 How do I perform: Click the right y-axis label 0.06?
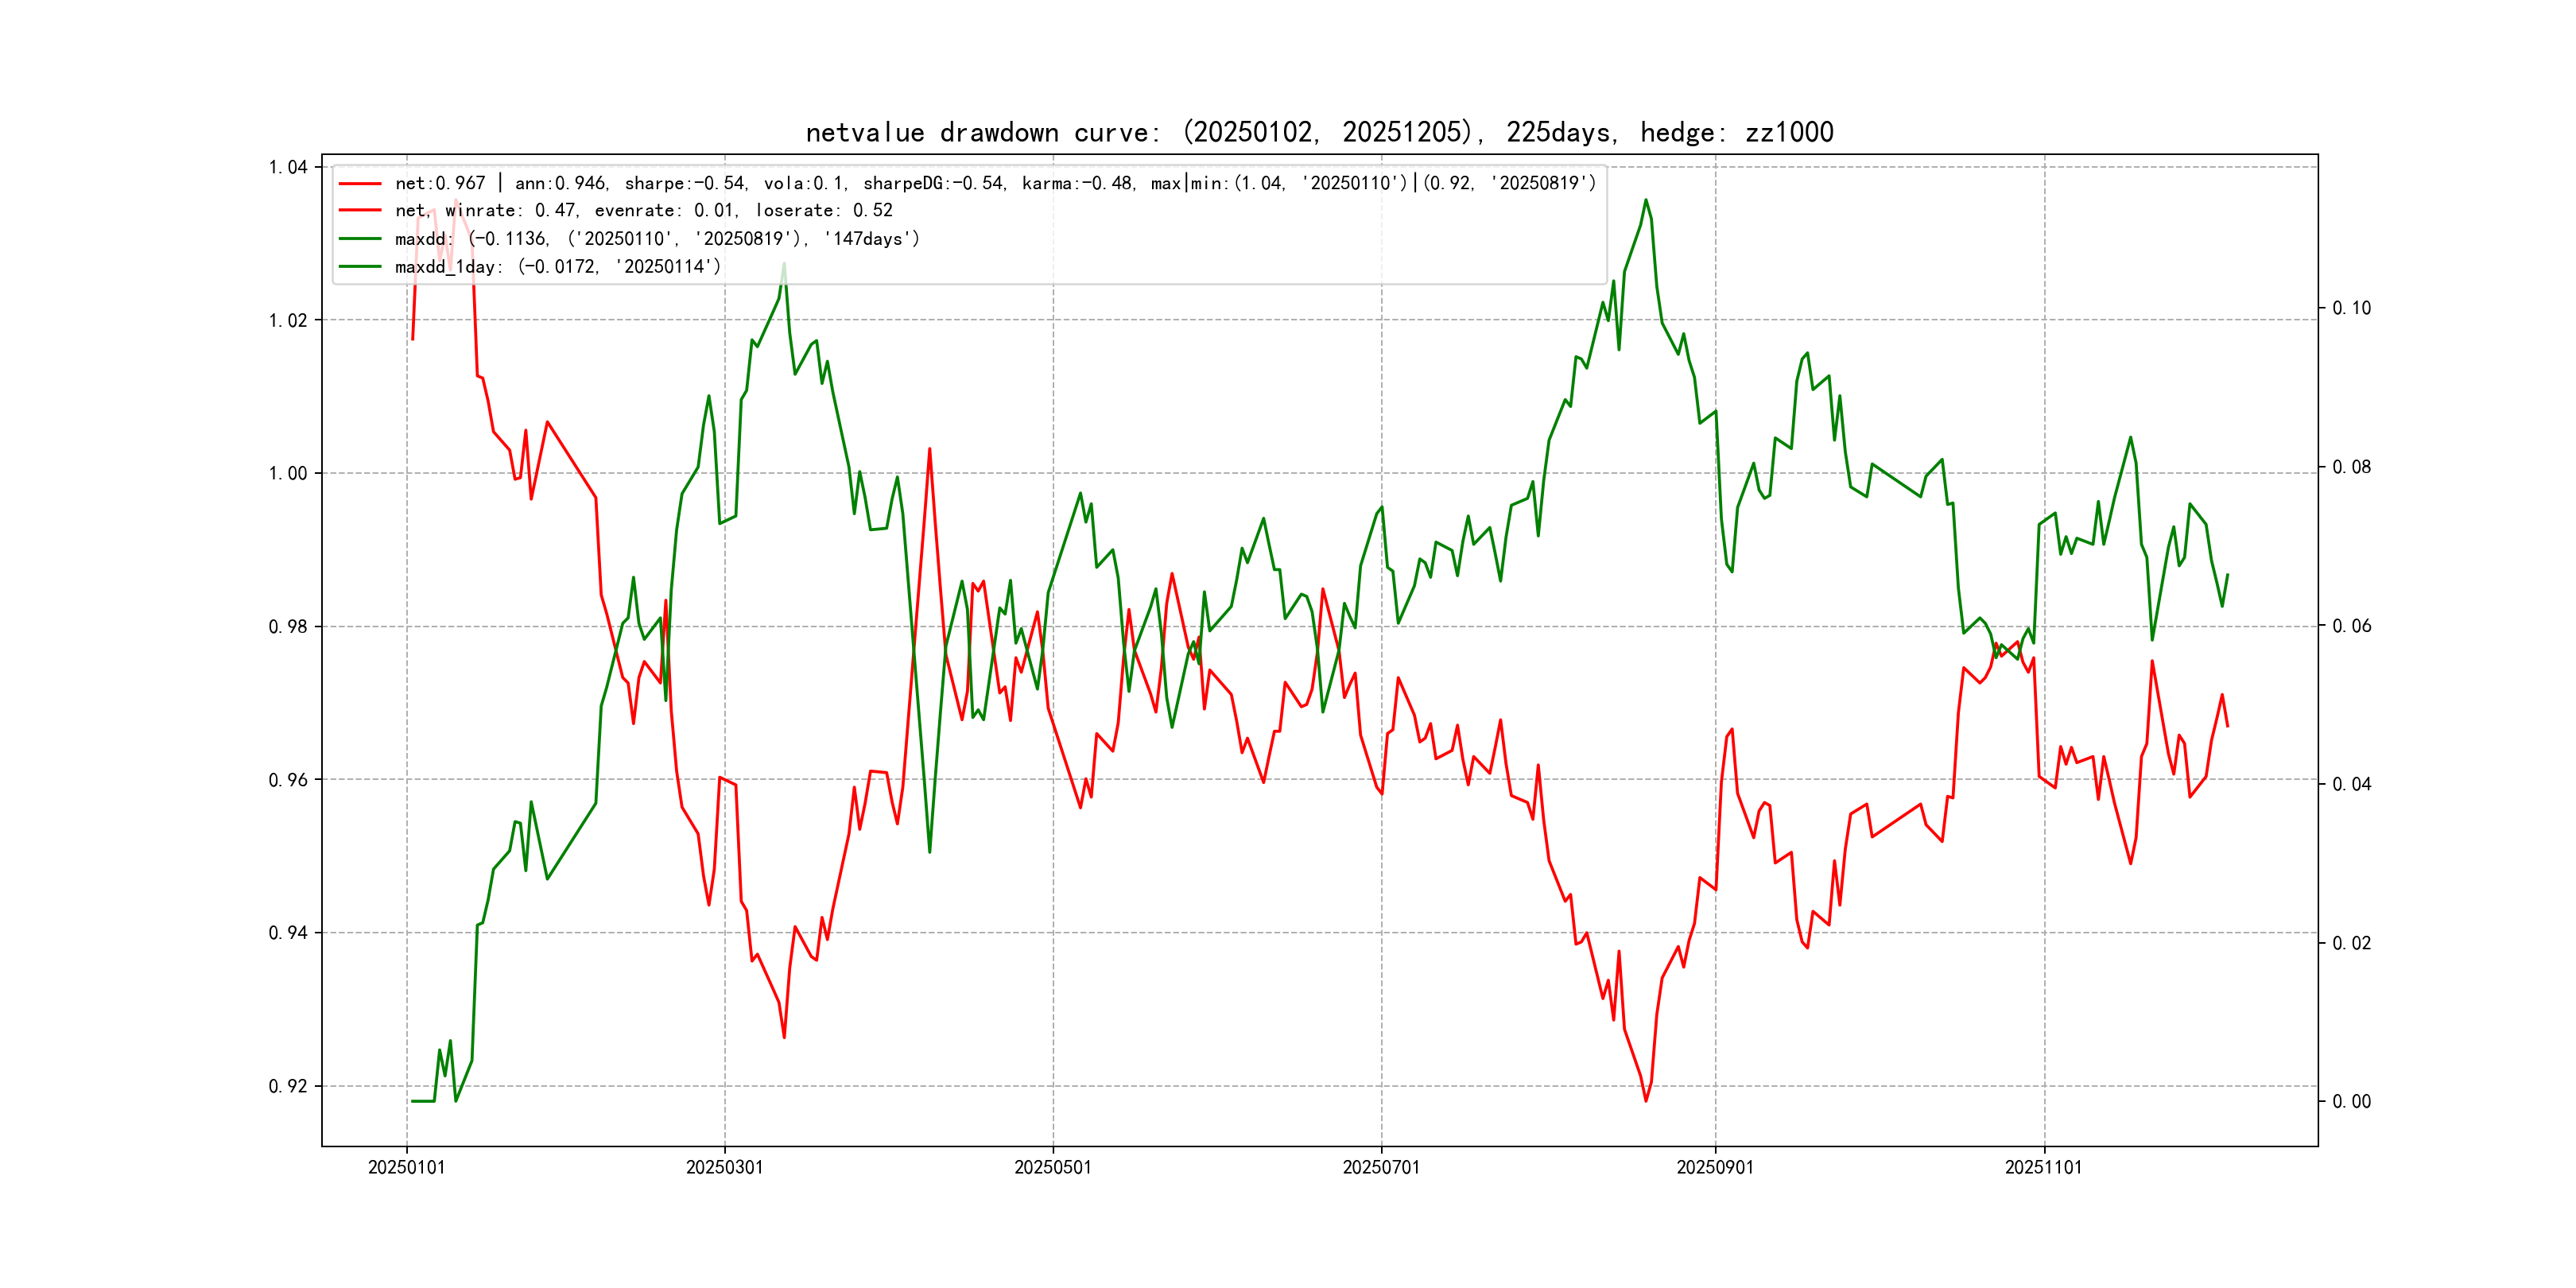click(x=2351, y=626)
